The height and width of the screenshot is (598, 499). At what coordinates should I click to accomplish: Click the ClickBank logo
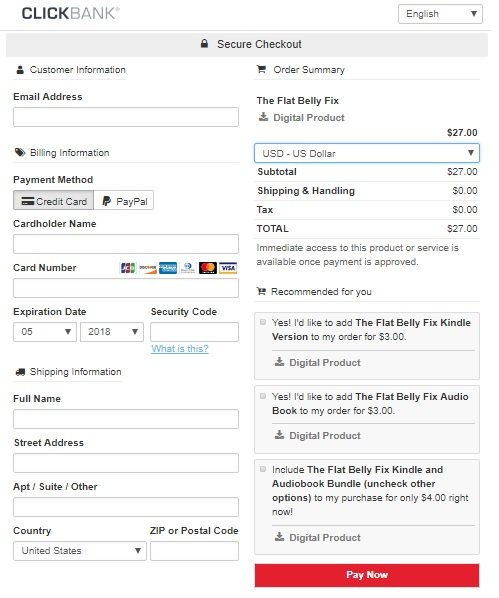[71, 13]
